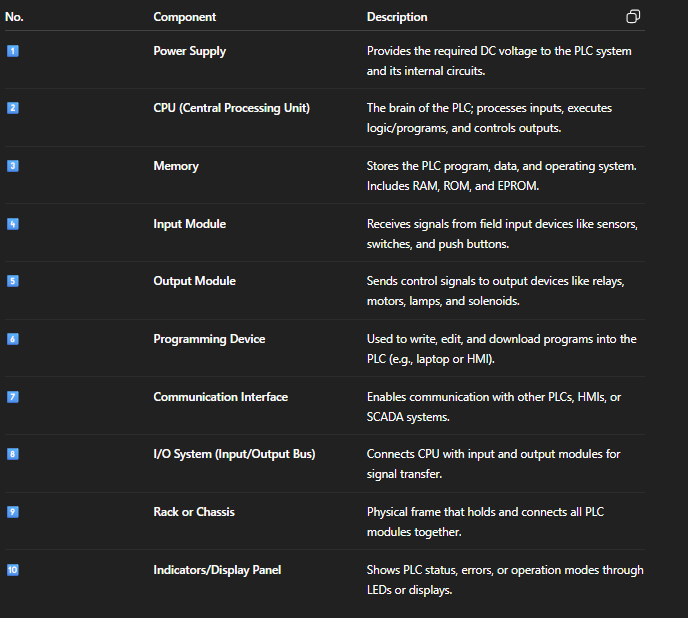Click the Component column header
Screen dimensions: 688x618
point(184,17)
